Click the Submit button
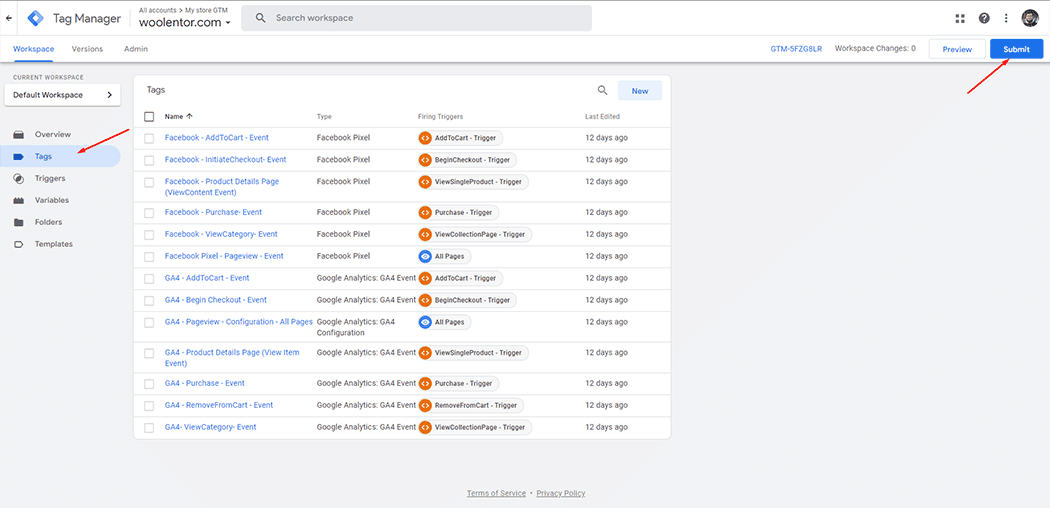 pos(1017,49)
